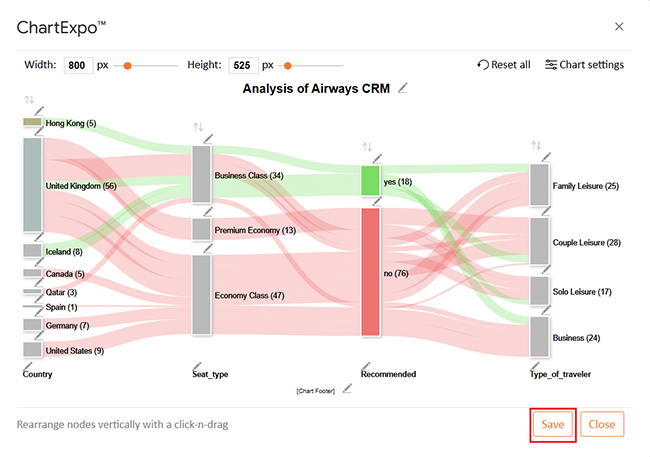Edit the chart title with the pencil icon
The height and width of the screenshot is (457, 650).
click(403, 88)
